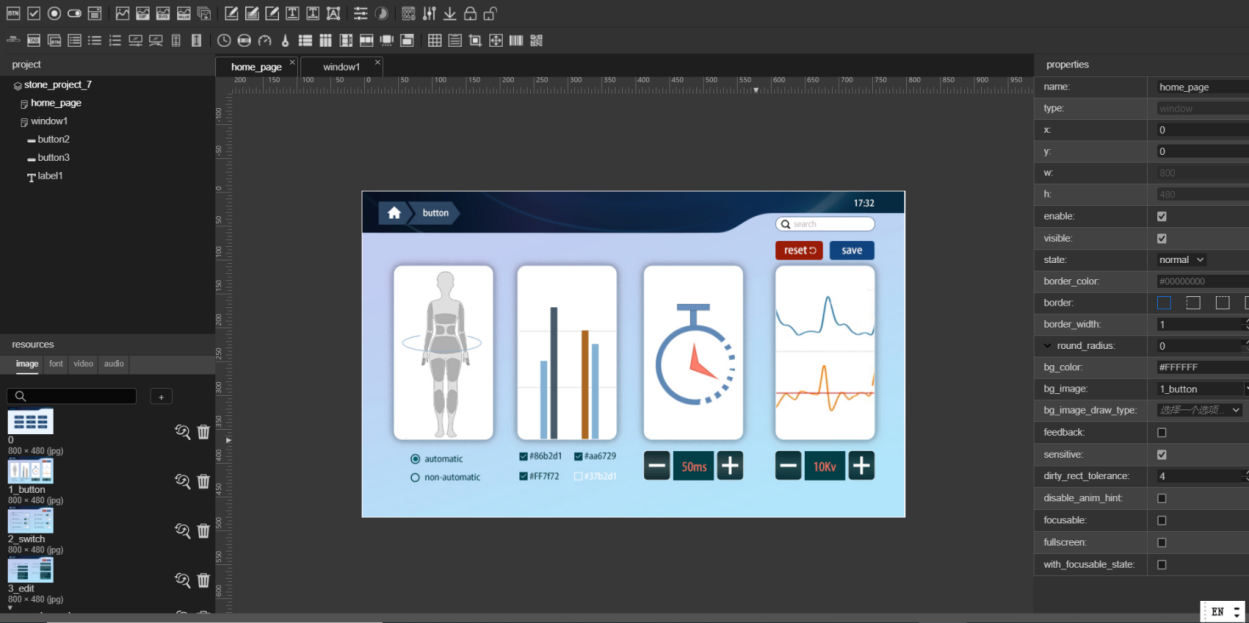Viewport: 1249px width, 623px height.
Task: Select button2 in the project tree
Action: (x=53, y=140)
